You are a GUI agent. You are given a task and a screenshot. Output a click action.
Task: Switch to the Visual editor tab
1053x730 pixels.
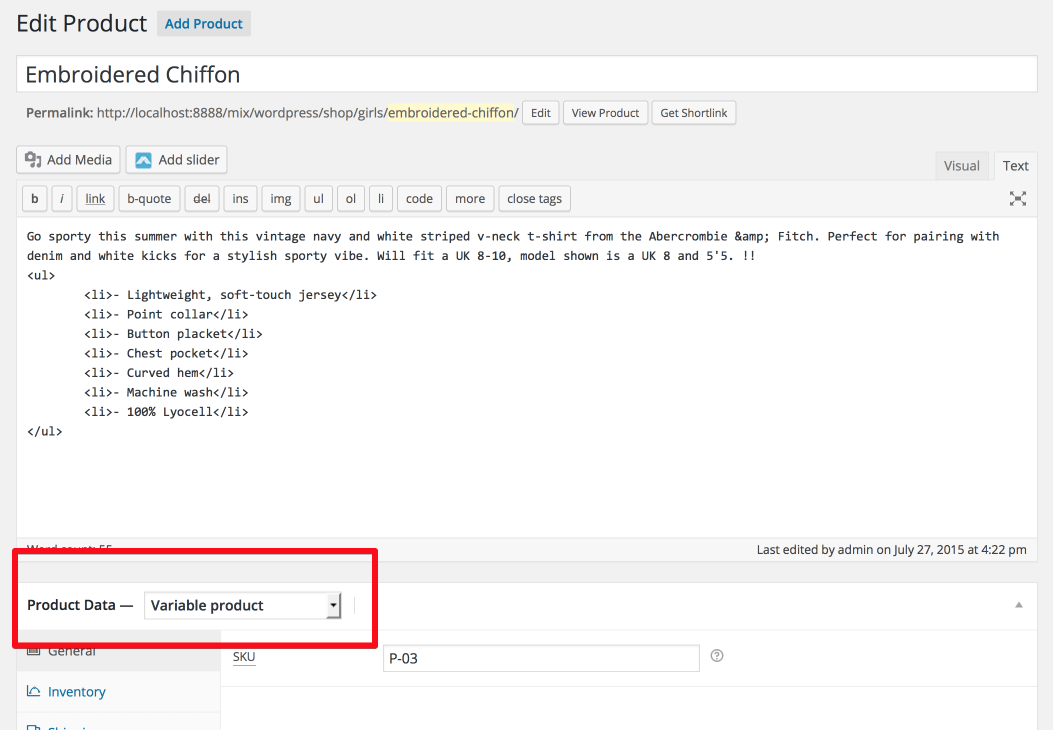[x=961, y=166]
